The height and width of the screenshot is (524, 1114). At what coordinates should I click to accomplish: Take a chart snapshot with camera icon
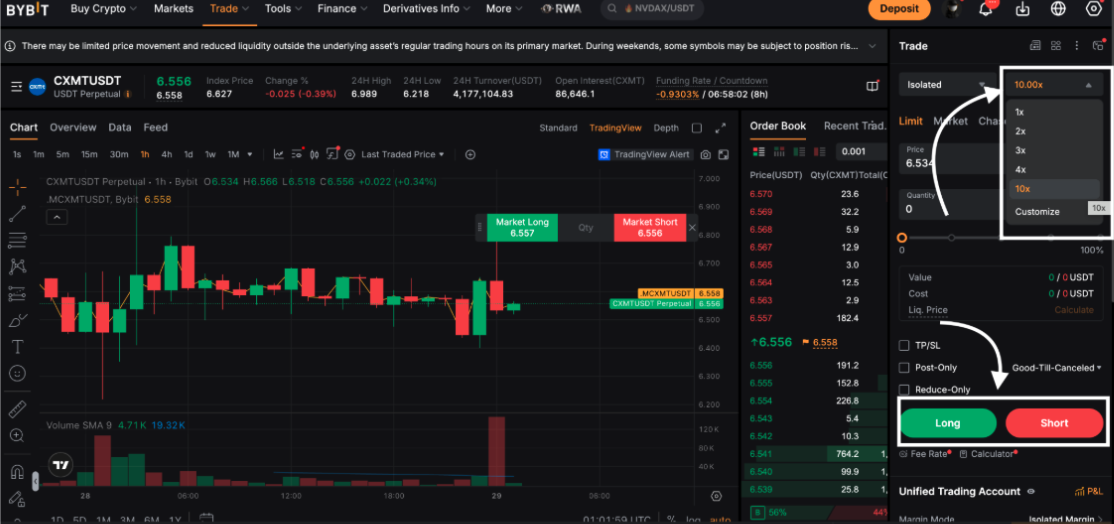705,154
